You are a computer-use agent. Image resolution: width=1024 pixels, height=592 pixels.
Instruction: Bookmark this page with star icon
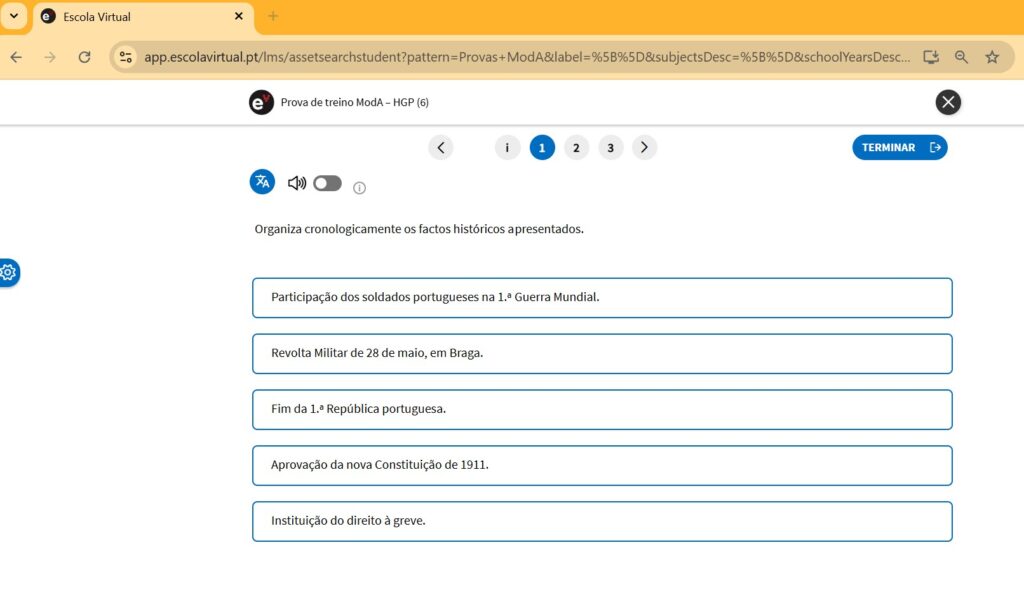(x=992, y=57)
